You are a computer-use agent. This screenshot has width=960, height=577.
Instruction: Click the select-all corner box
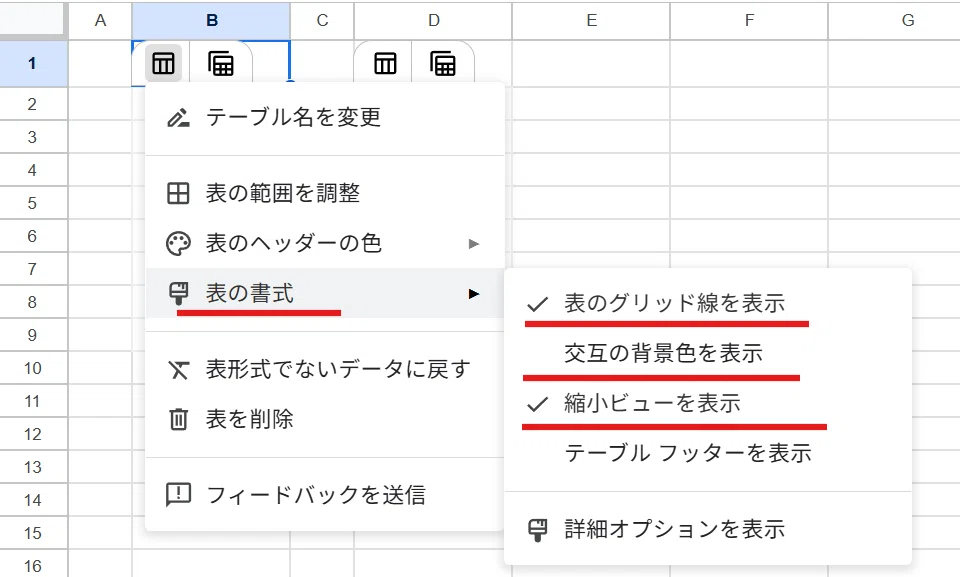[x=32, y=20]
